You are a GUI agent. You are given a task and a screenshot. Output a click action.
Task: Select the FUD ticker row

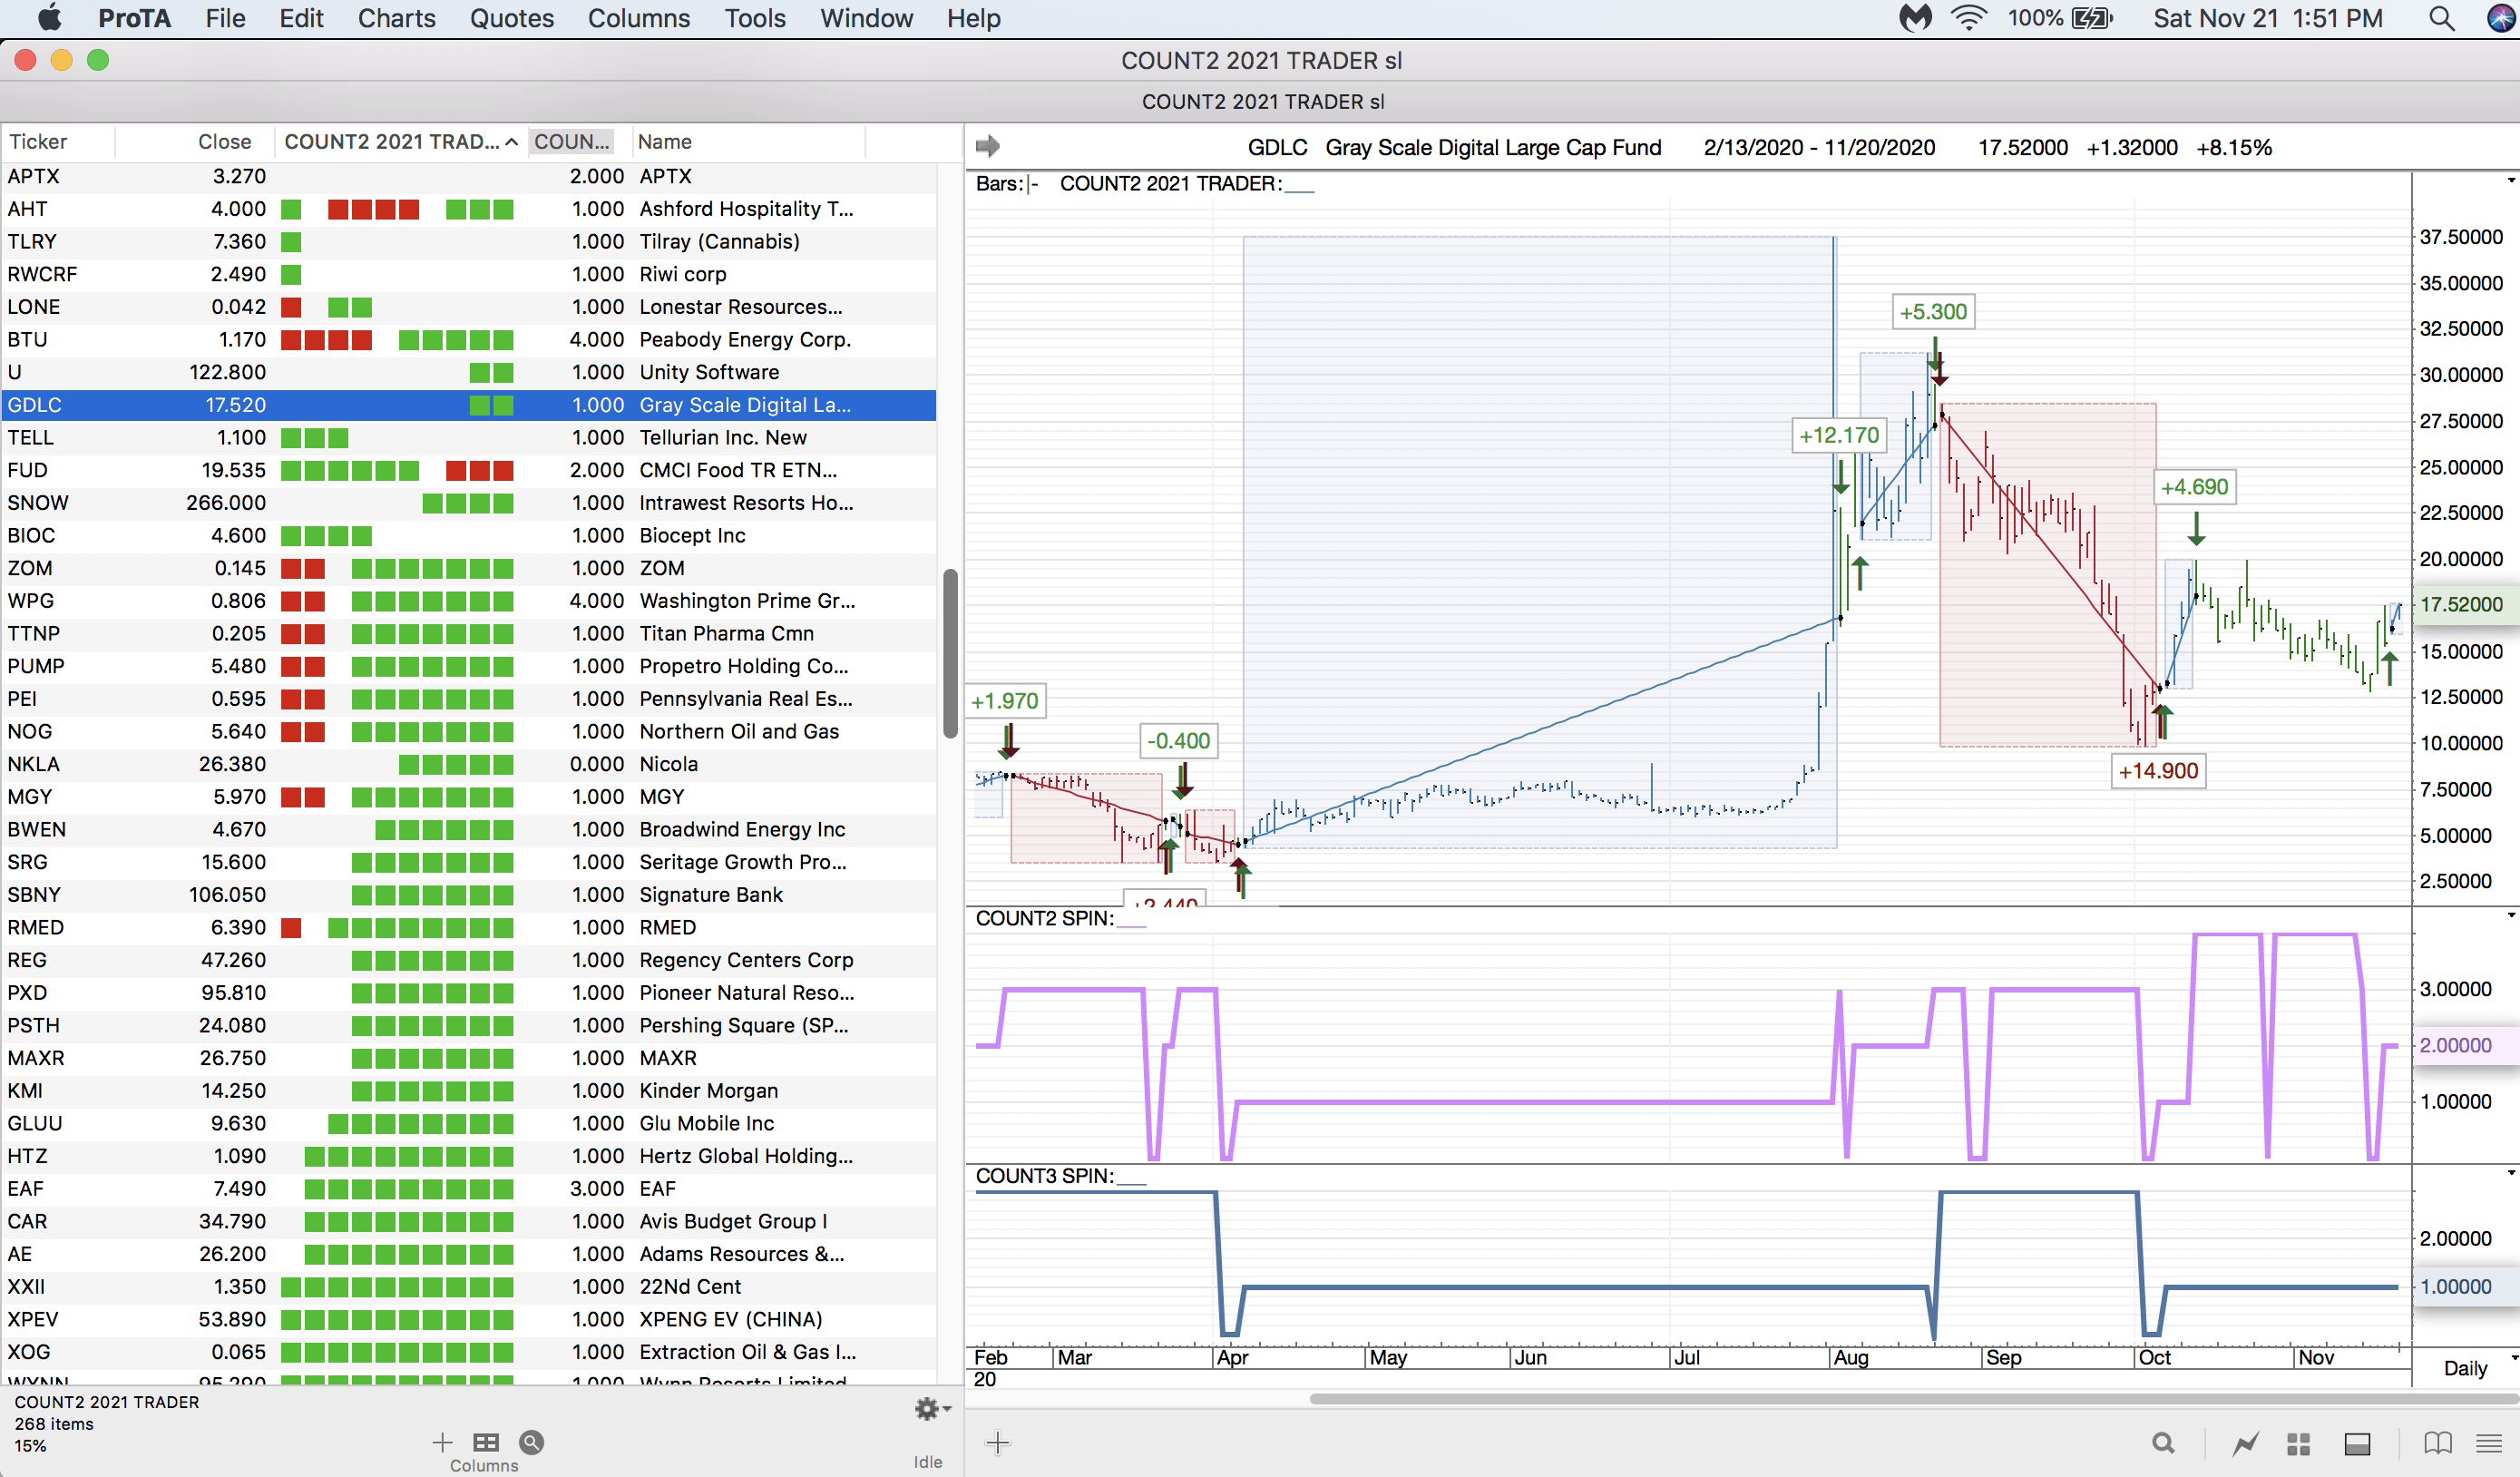click(x=28, y=470)
